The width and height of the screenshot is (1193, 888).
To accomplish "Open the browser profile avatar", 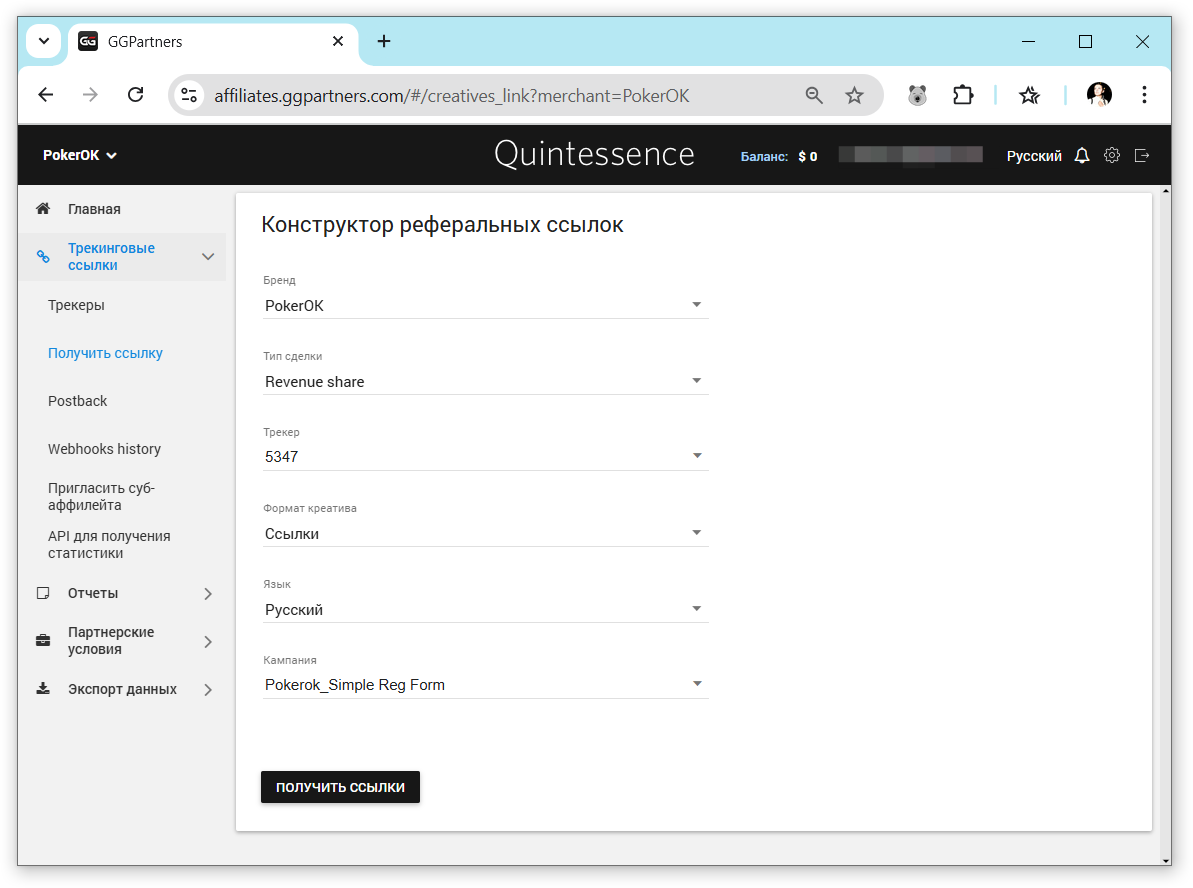I will [1099, 94].
